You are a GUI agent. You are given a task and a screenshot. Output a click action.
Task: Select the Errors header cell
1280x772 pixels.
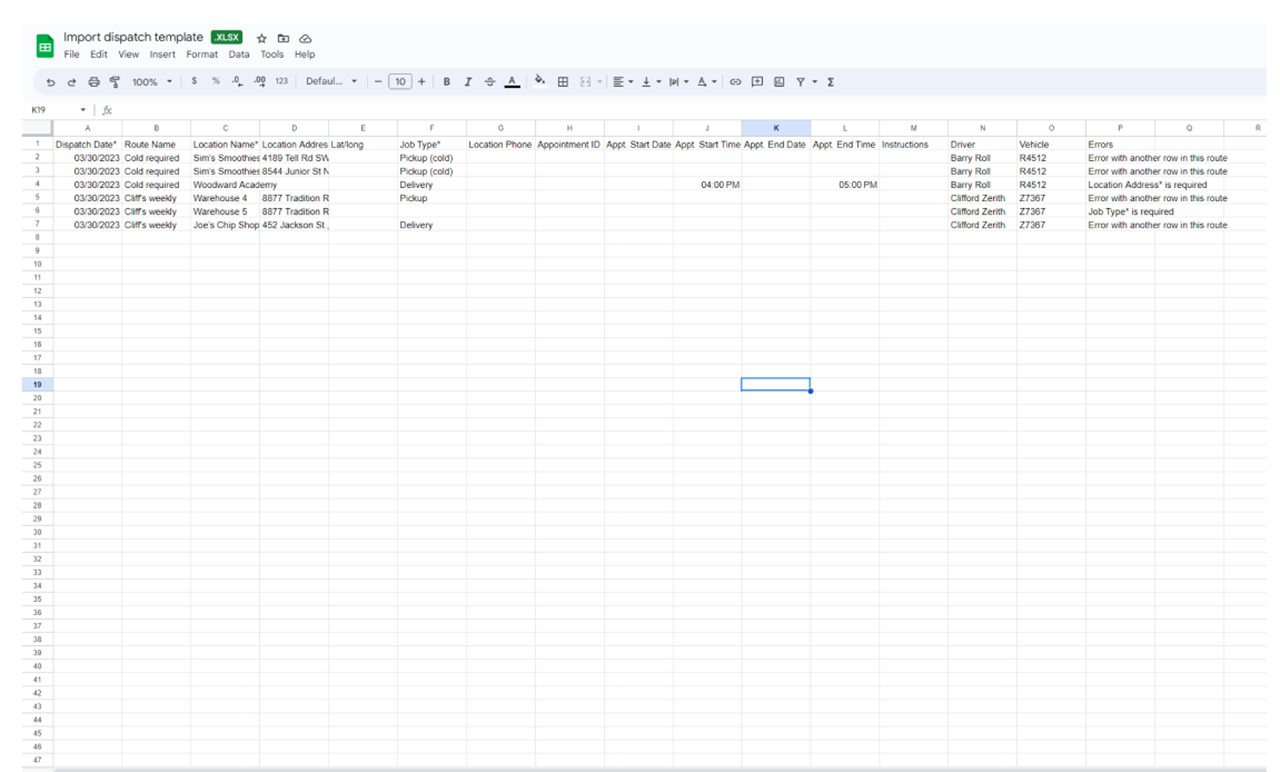point(1119,144)
